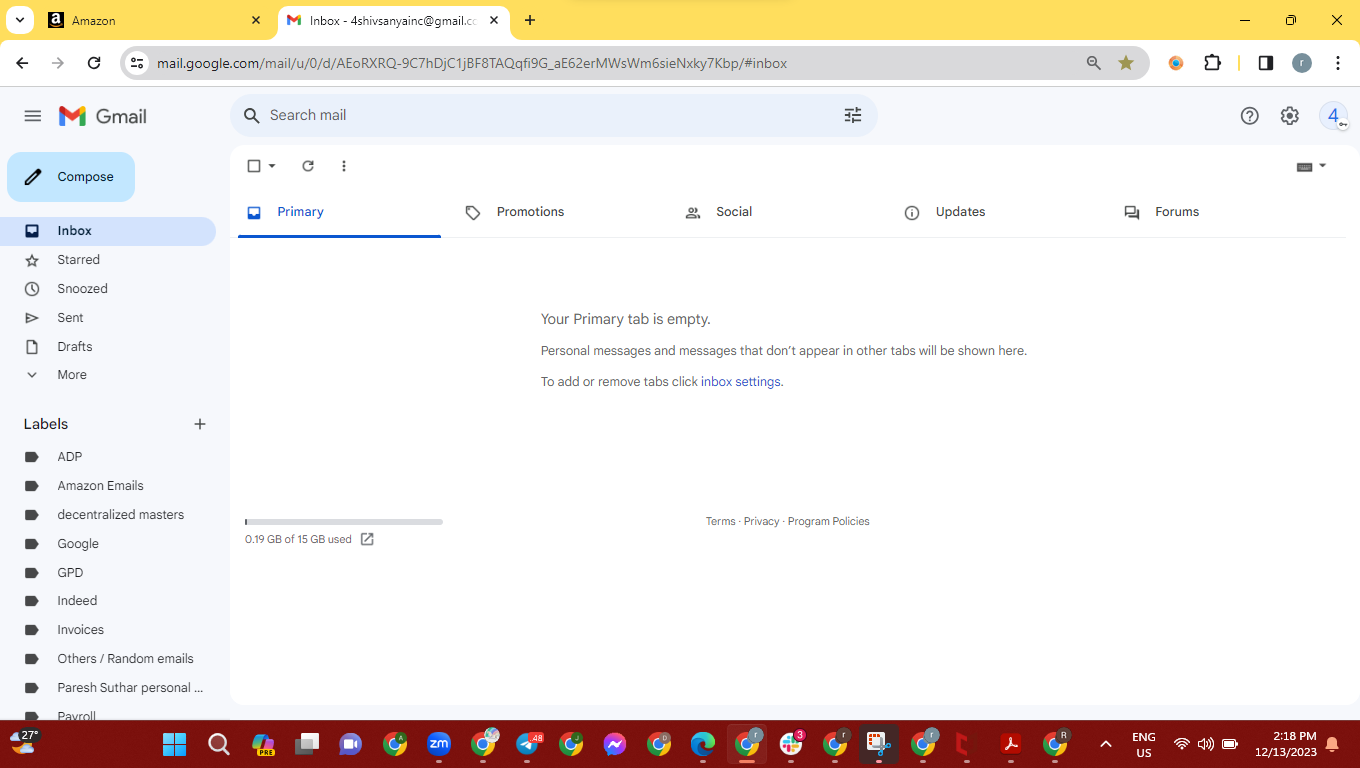The image size is (1360, 768).
Task: Click the inbox settings link
Action: point(741,382)
